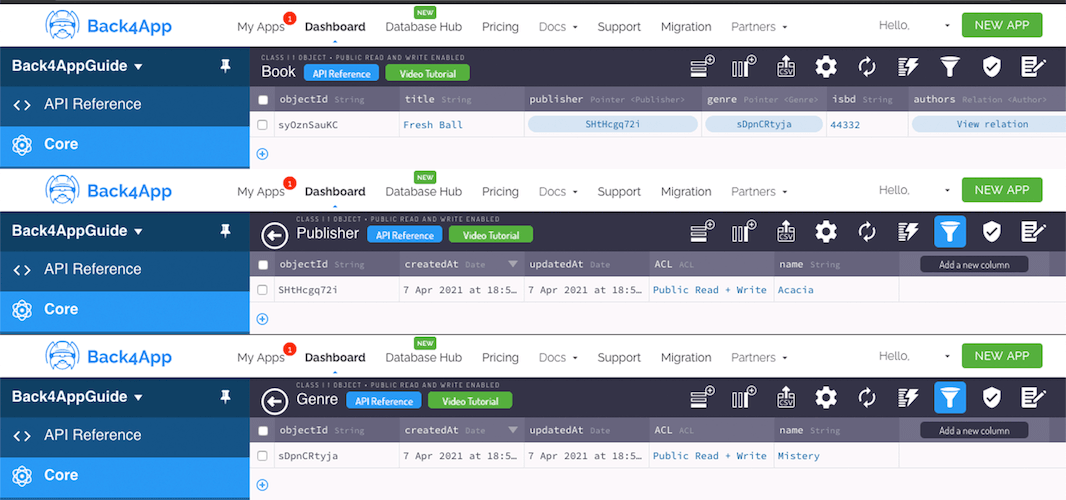The height and width of the screenshot is (500, 1066).
Task: Open Partners dropdown in the topmost navigation bar
Action: [x=759, y=27]
